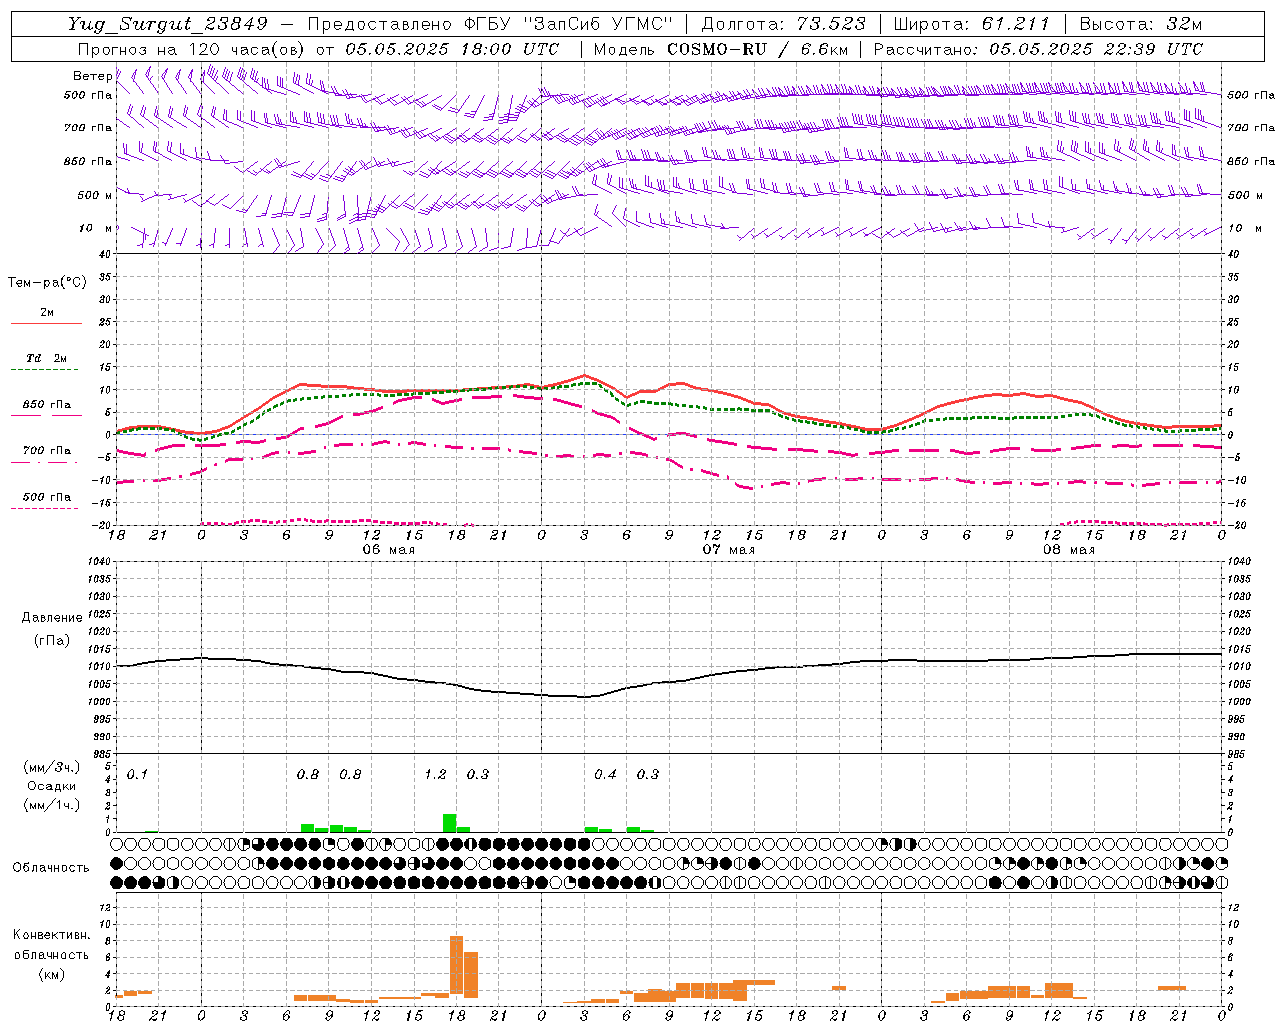Click the station title Yug_Surgut_23849
Image resolution: width=1280 pixels, height=1024 pixels.
click(x=169, y=24)
